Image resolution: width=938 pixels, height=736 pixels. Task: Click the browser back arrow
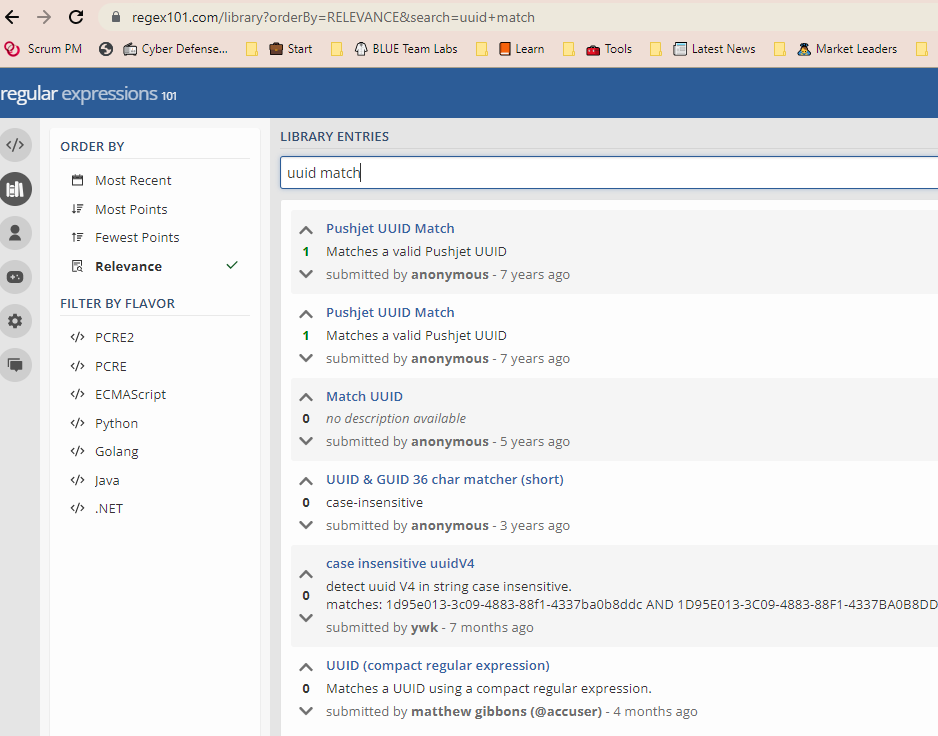pos(12,17)
